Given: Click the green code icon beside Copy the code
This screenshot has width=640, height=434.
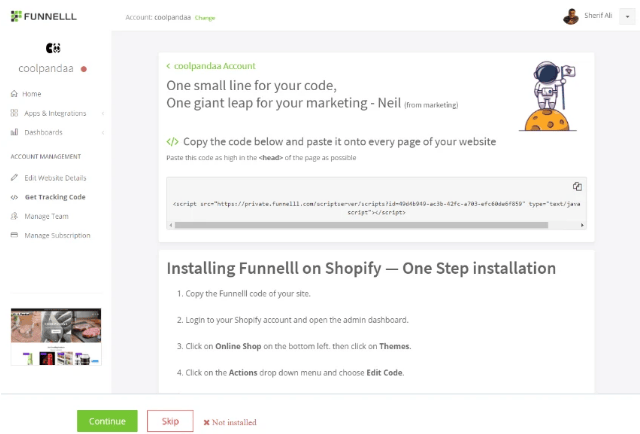Looking at the screenshot, I should point(172,142).
